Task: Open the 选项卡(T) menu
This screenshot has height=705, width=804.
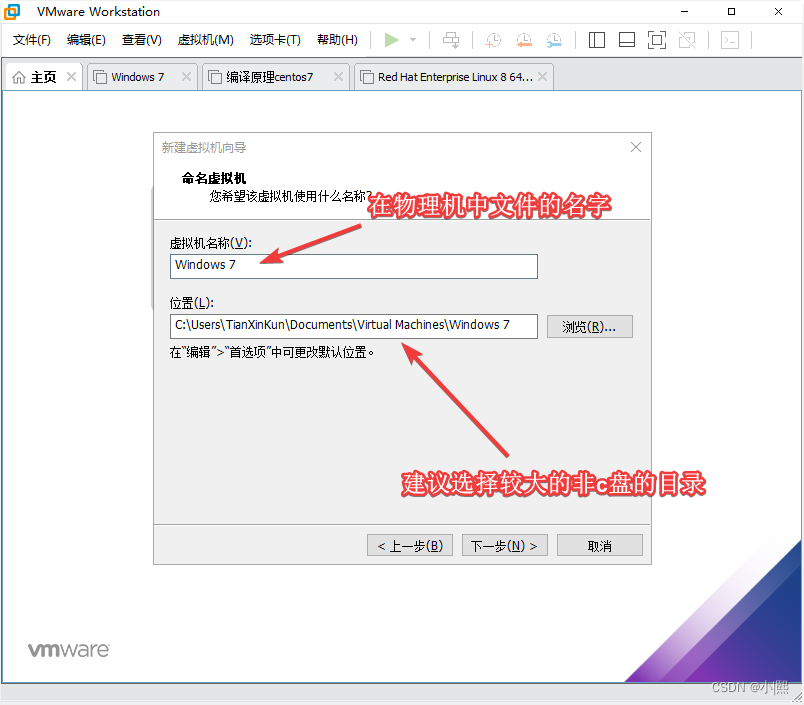Action: [275, 40]
